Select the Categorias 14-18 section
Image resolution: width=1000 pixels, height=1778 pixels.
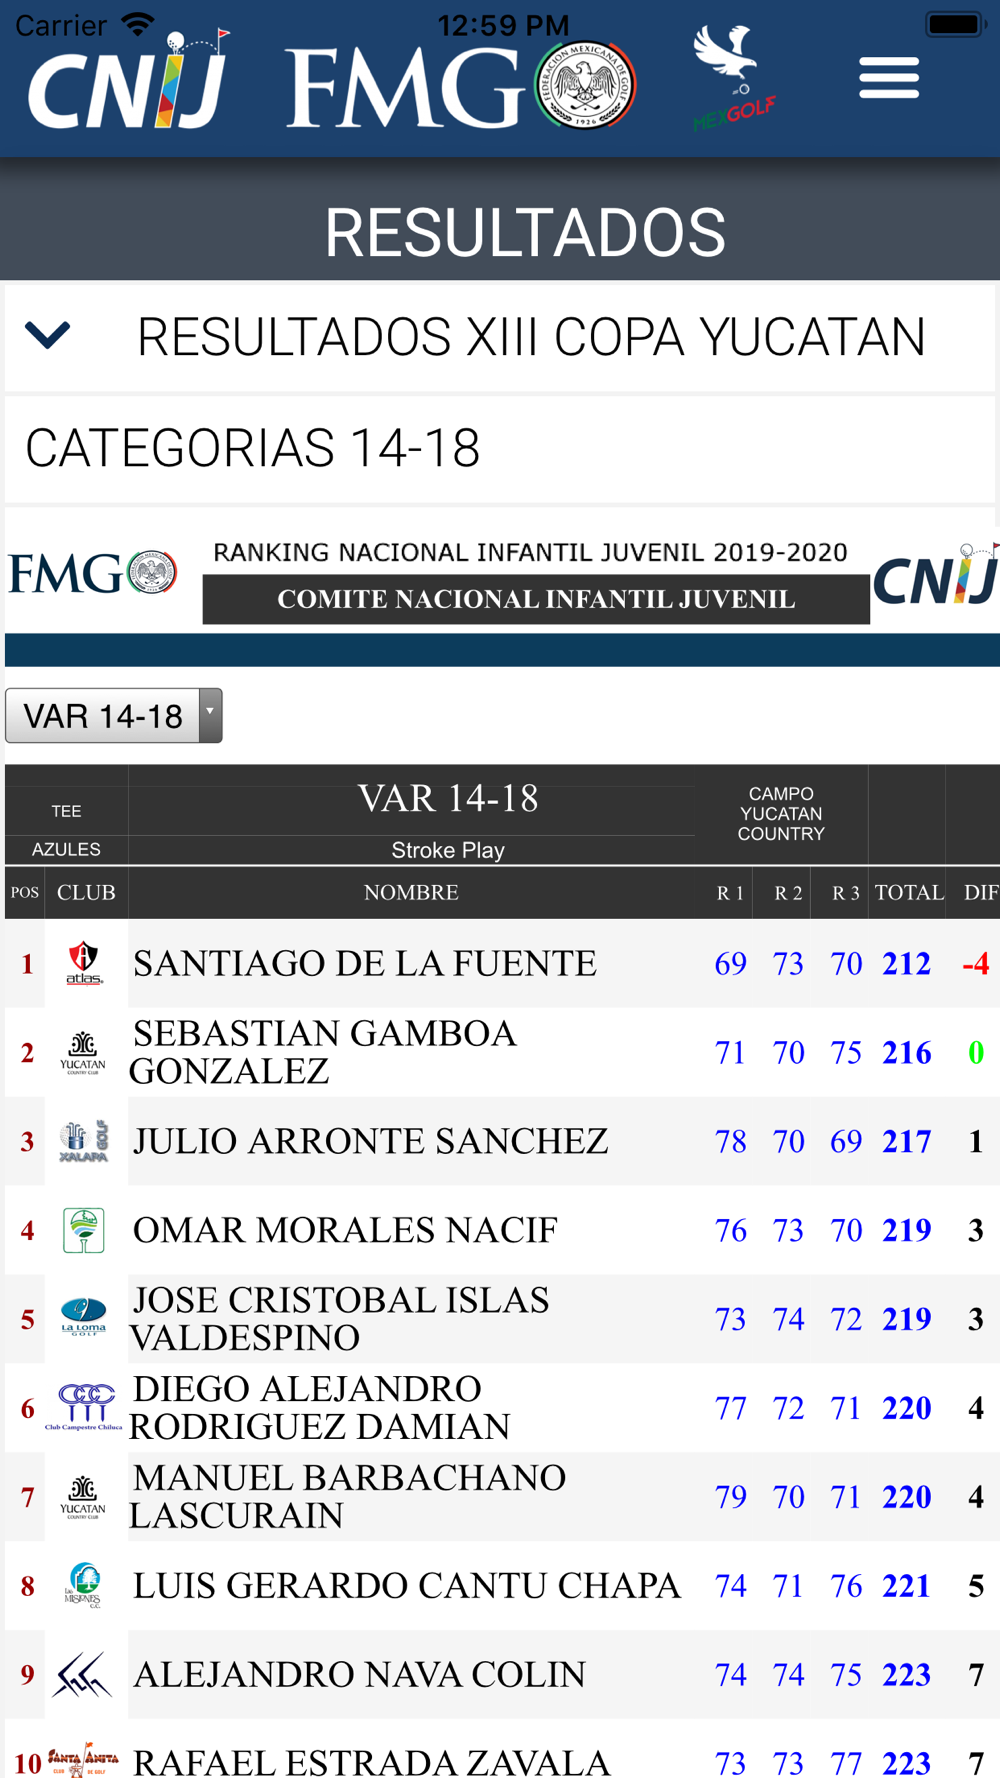click(x=500, y=448)
